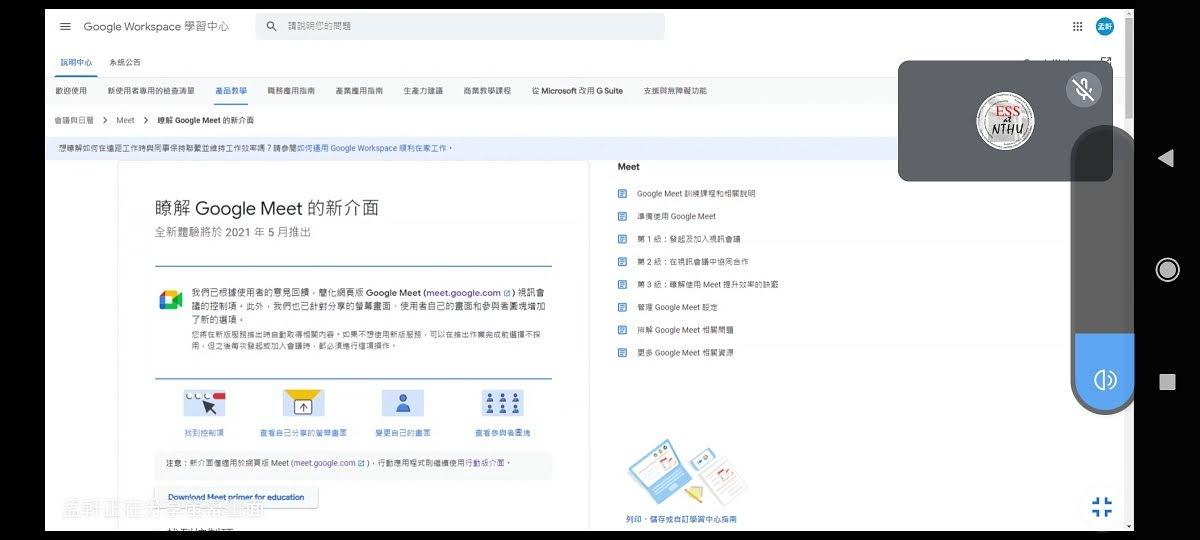This screenshot has width=1200, height=540.
Task: Open 列印、儲存或自訂學習中心指南 link
Action: point(681,519)
